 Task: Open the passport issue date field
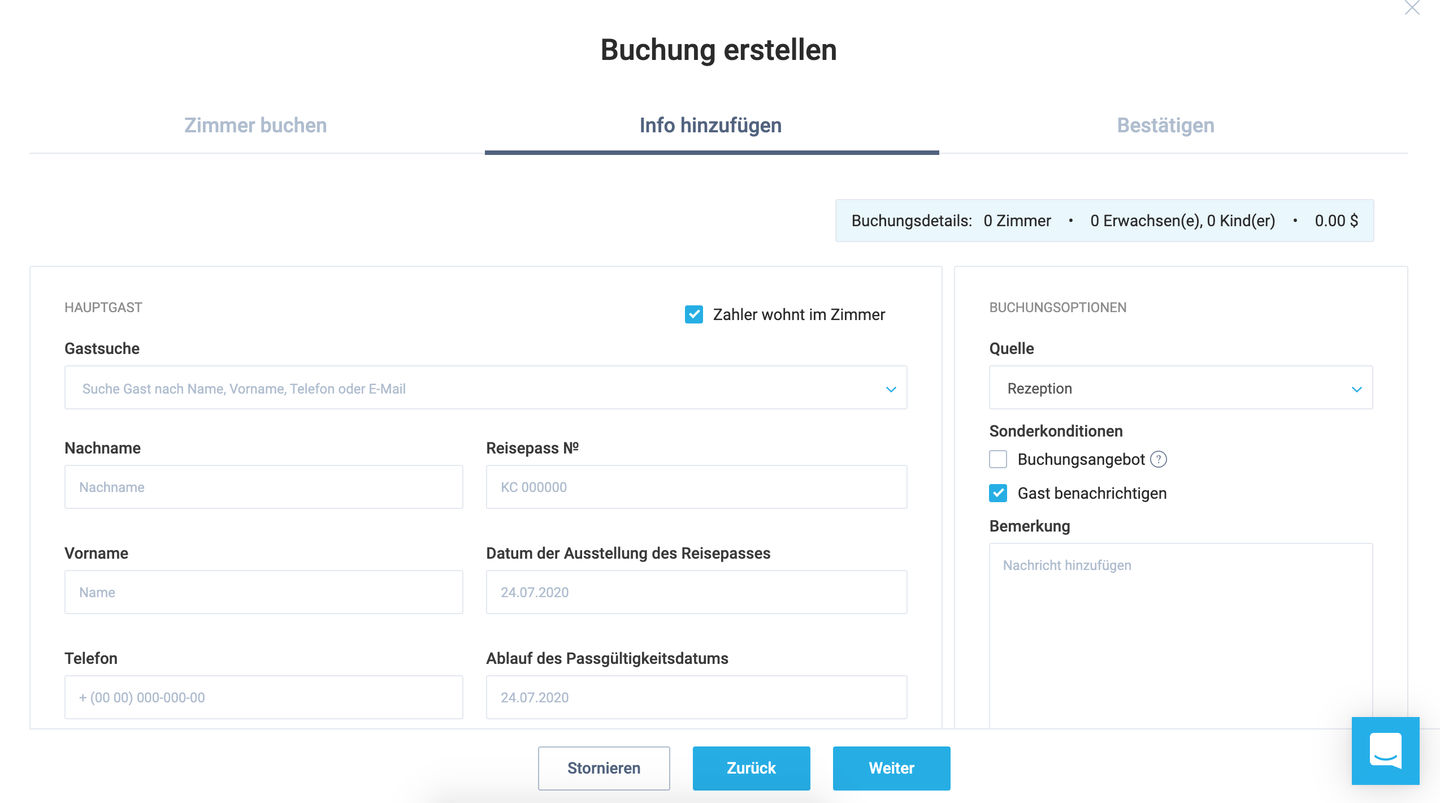[x=697, y=592]
